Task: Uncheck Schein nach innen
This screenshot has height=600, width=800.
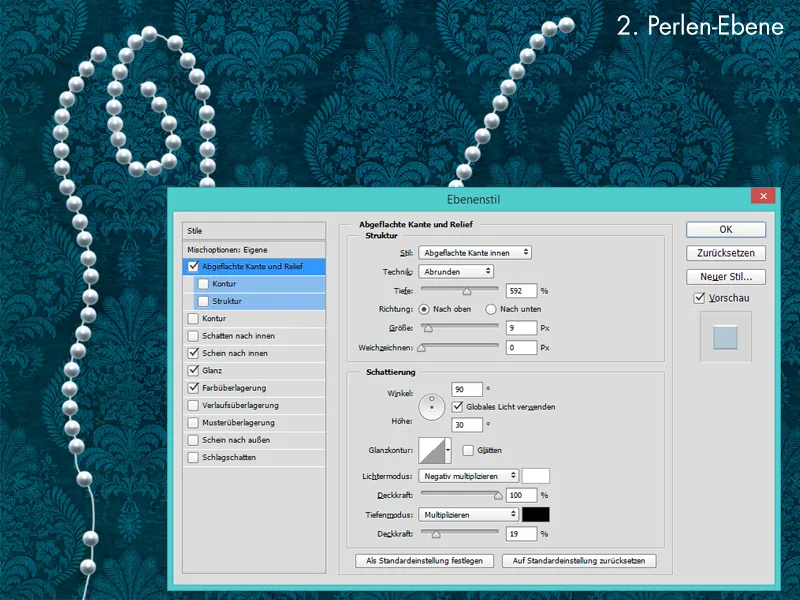Action: (x=193, y=353)
